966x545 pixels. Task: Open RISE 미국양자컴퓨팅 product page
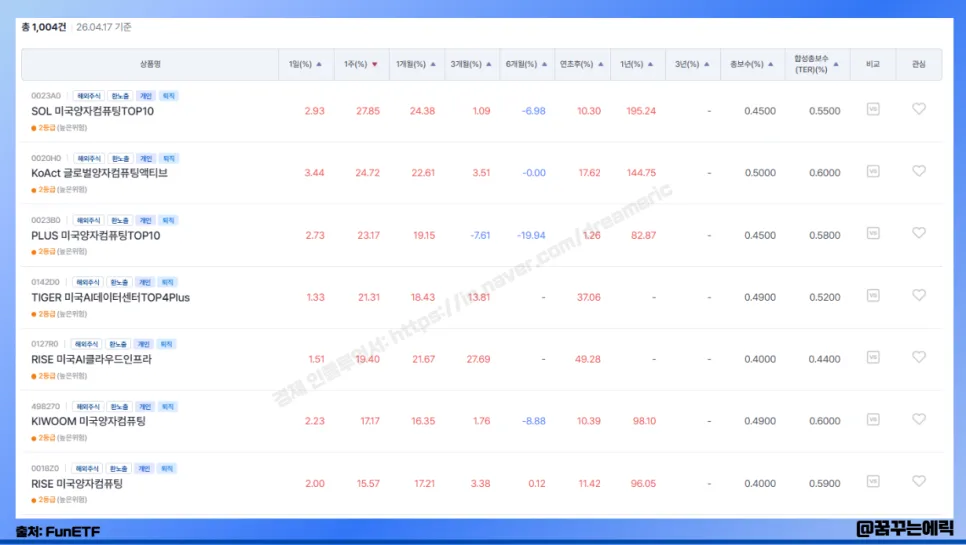pos(77,483)
